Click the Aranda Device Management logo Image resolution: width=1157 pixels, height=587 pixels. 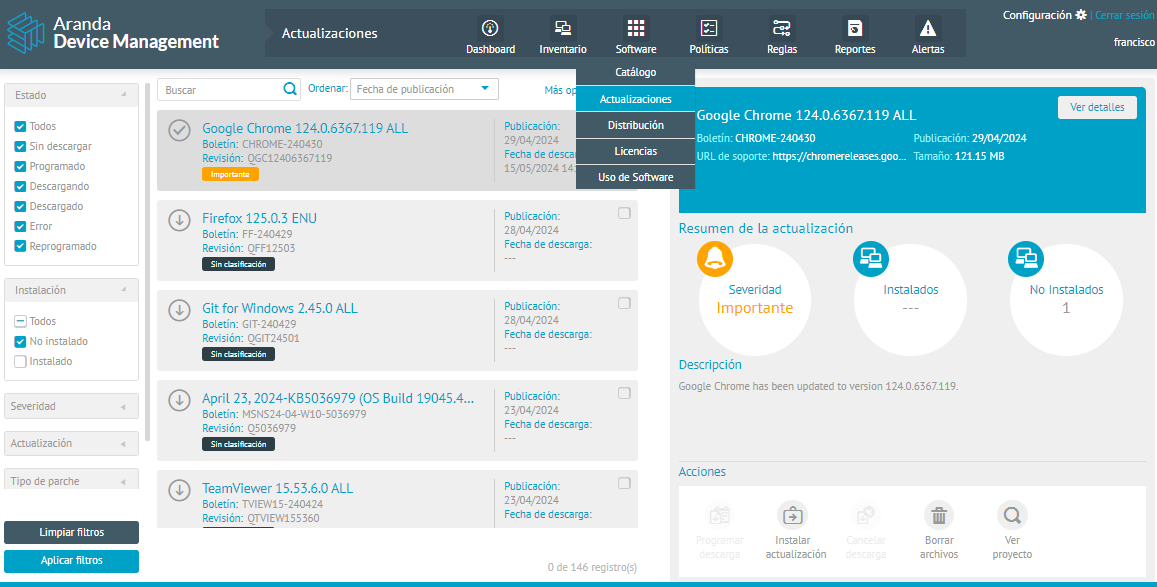(114, 32)
